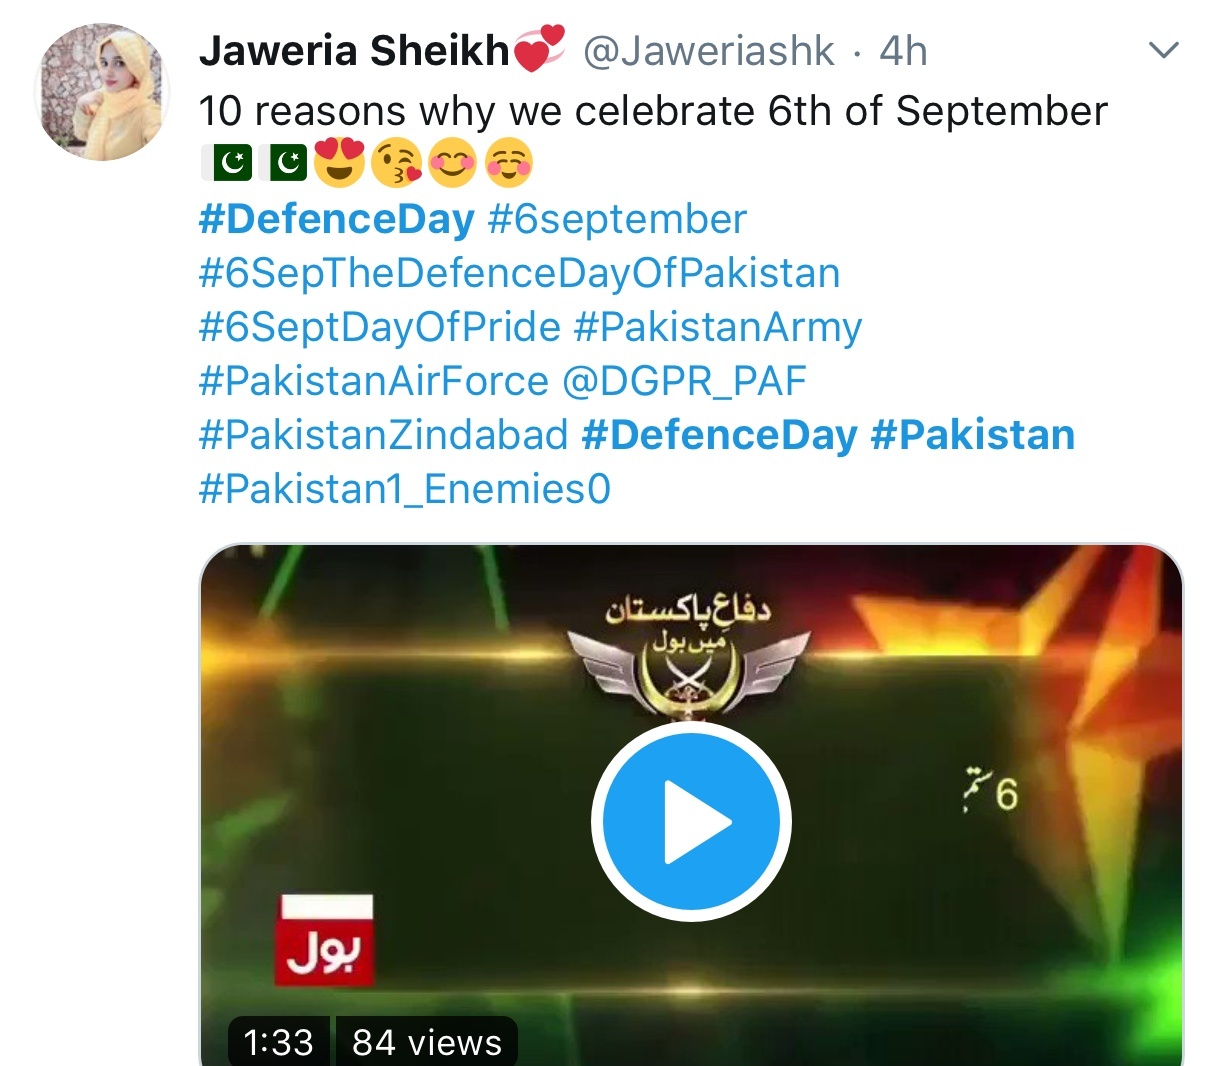The image size is (1229, 1066).
Task: Click the 84 views label
Action: coord(427,1042)
